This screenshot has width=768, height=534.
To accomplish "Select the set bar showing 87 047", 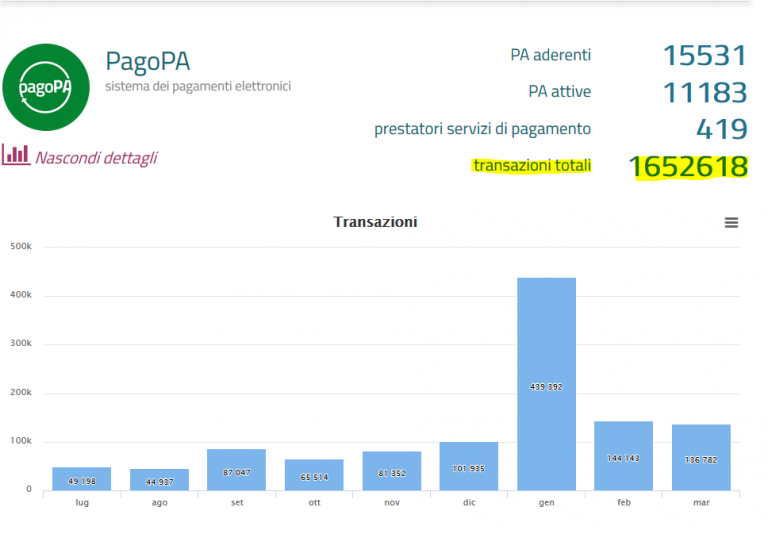I will tap(237, 470).
